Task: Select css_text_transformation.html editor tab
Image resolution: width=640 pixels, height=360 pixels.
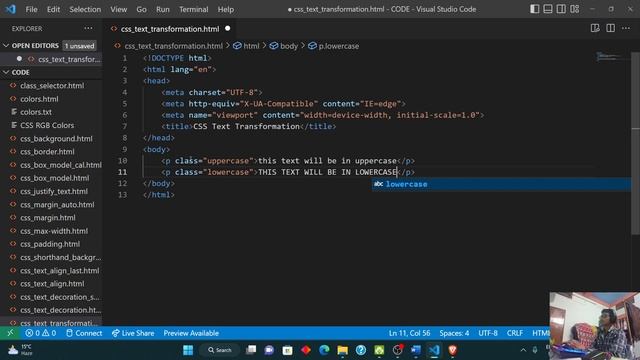Action: click(x=170, y=29)
